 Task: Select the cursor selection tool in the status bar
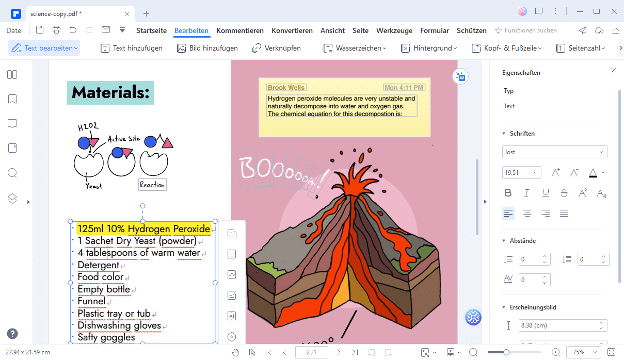[252, 352]
